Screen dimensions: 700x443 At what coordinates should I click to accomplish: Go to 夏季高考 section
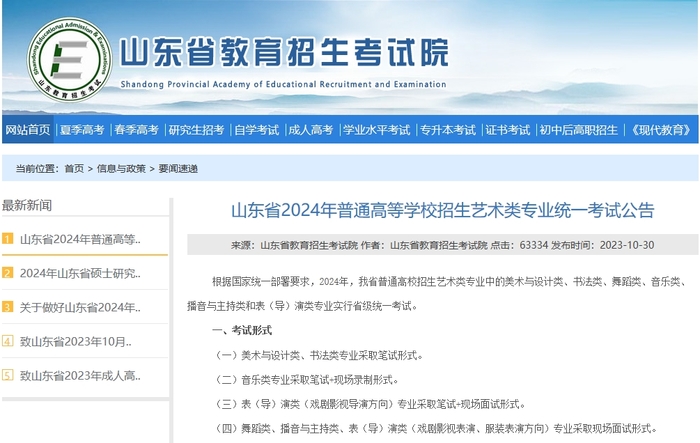pos(82,130)
